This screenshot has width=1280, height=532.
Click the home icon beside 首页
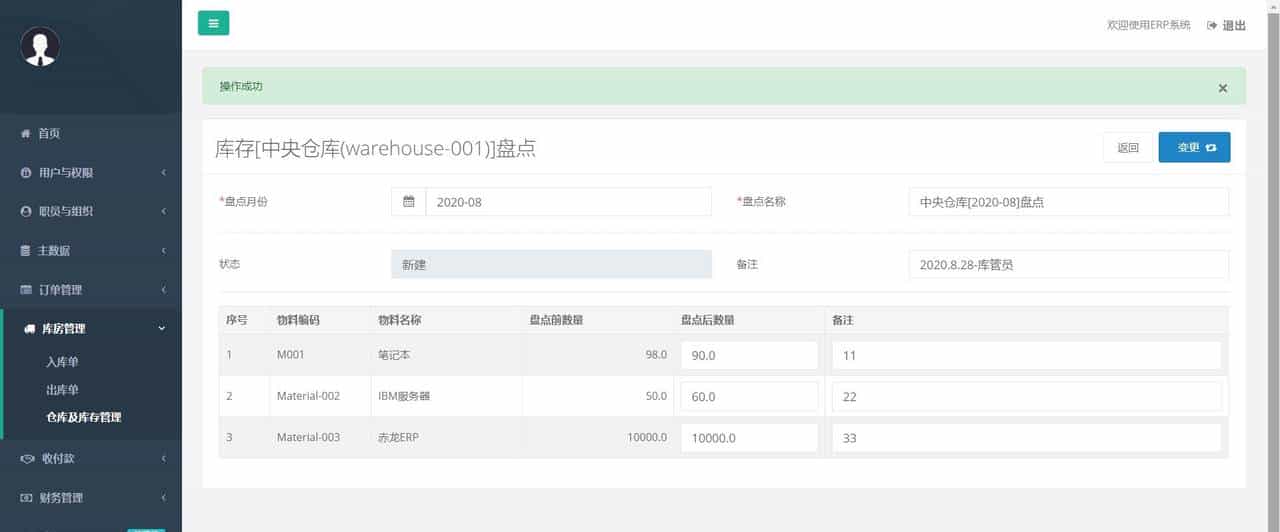[x=26, y=133]
